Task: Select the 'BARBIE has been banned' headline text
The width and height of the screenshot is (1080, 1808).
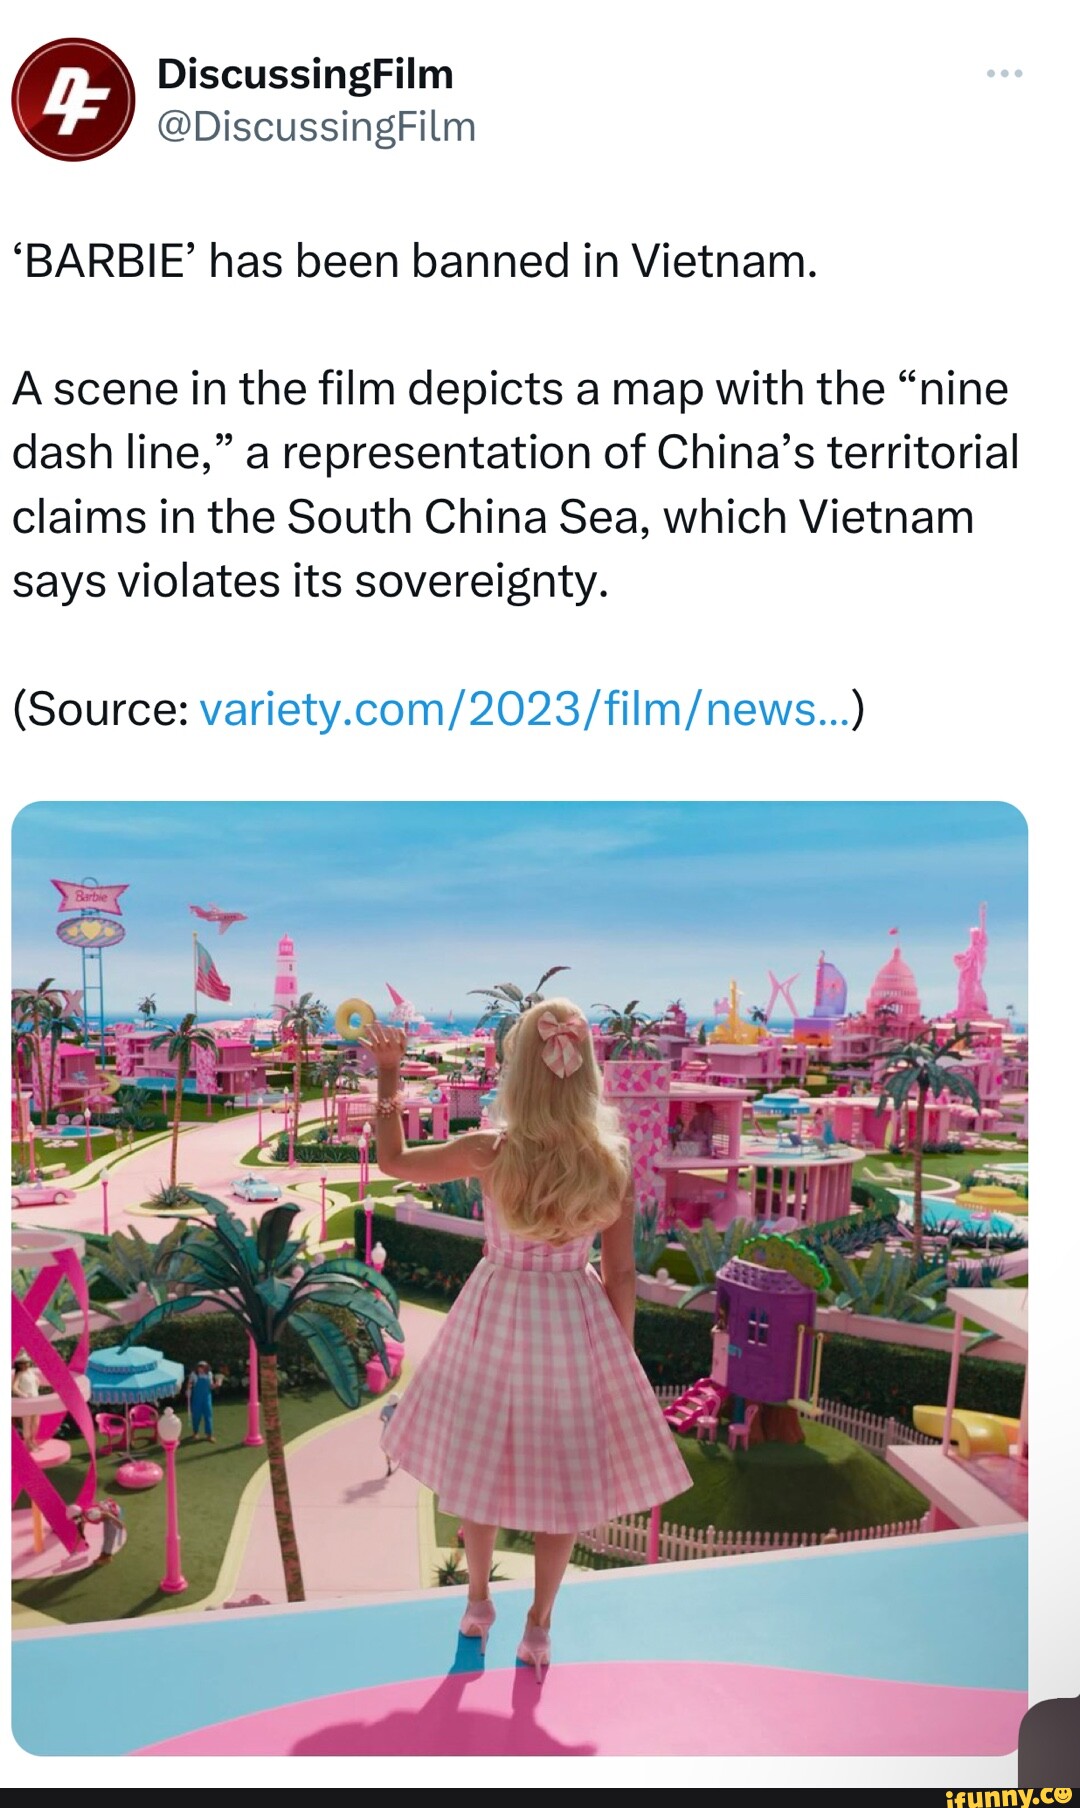Action: 415,261
